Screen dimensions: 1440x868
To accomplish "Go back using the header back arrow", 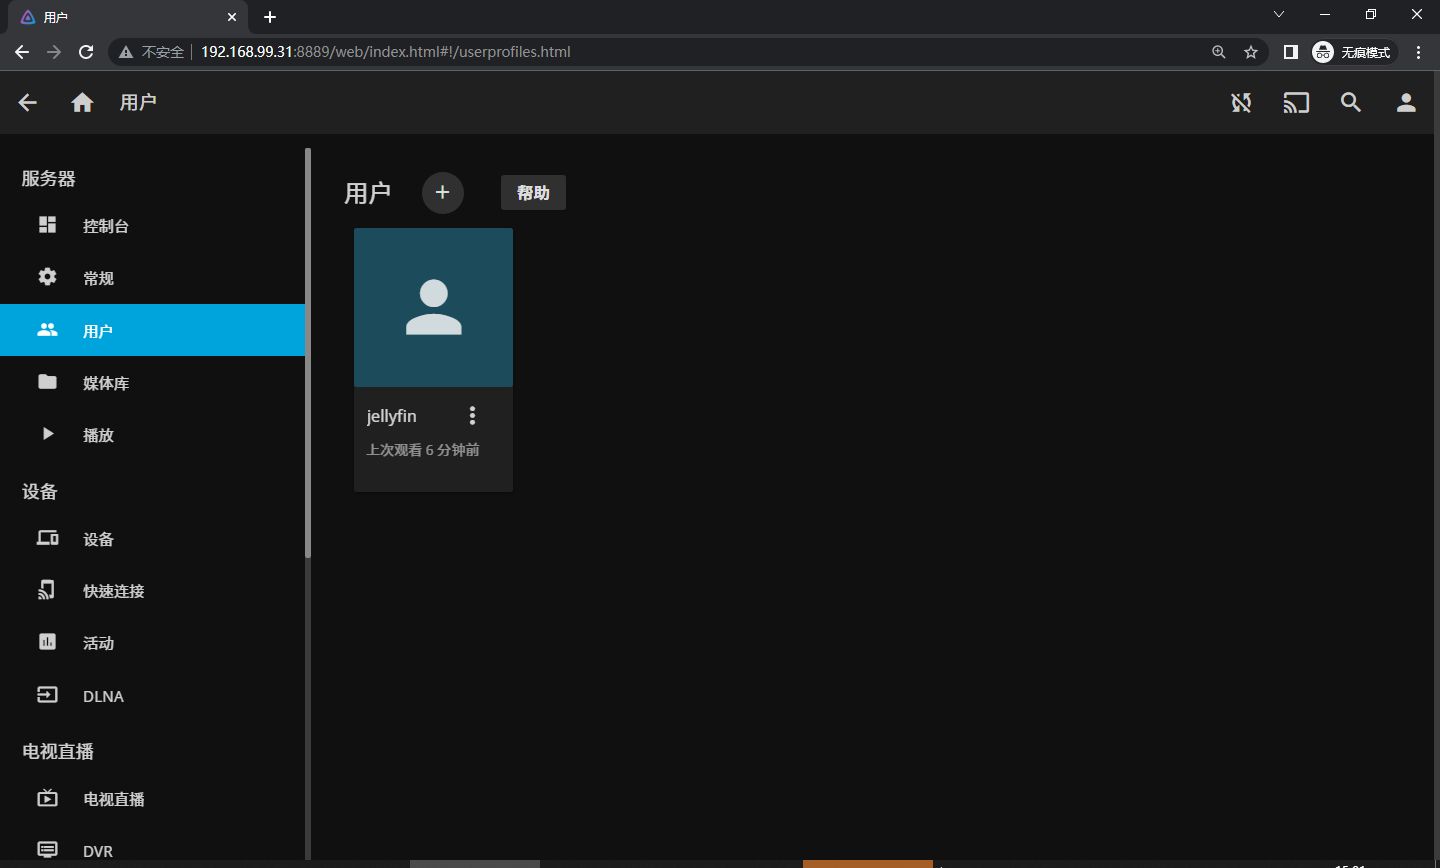I will (28, 102).
